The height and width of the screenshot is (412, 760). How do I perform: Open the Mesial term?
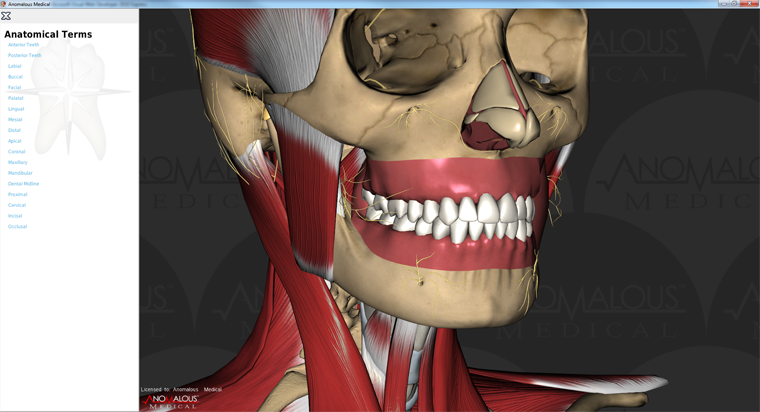click(15, 120)
